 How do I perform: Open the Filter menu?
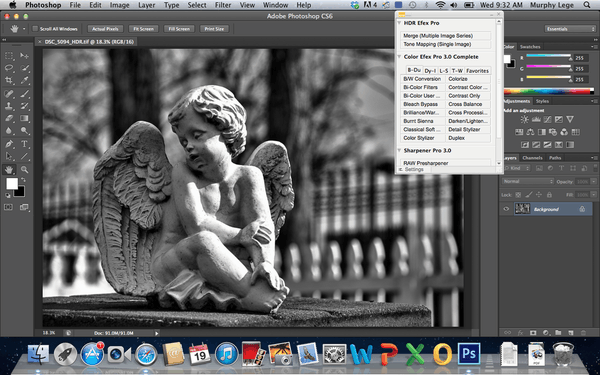[223, 5]
